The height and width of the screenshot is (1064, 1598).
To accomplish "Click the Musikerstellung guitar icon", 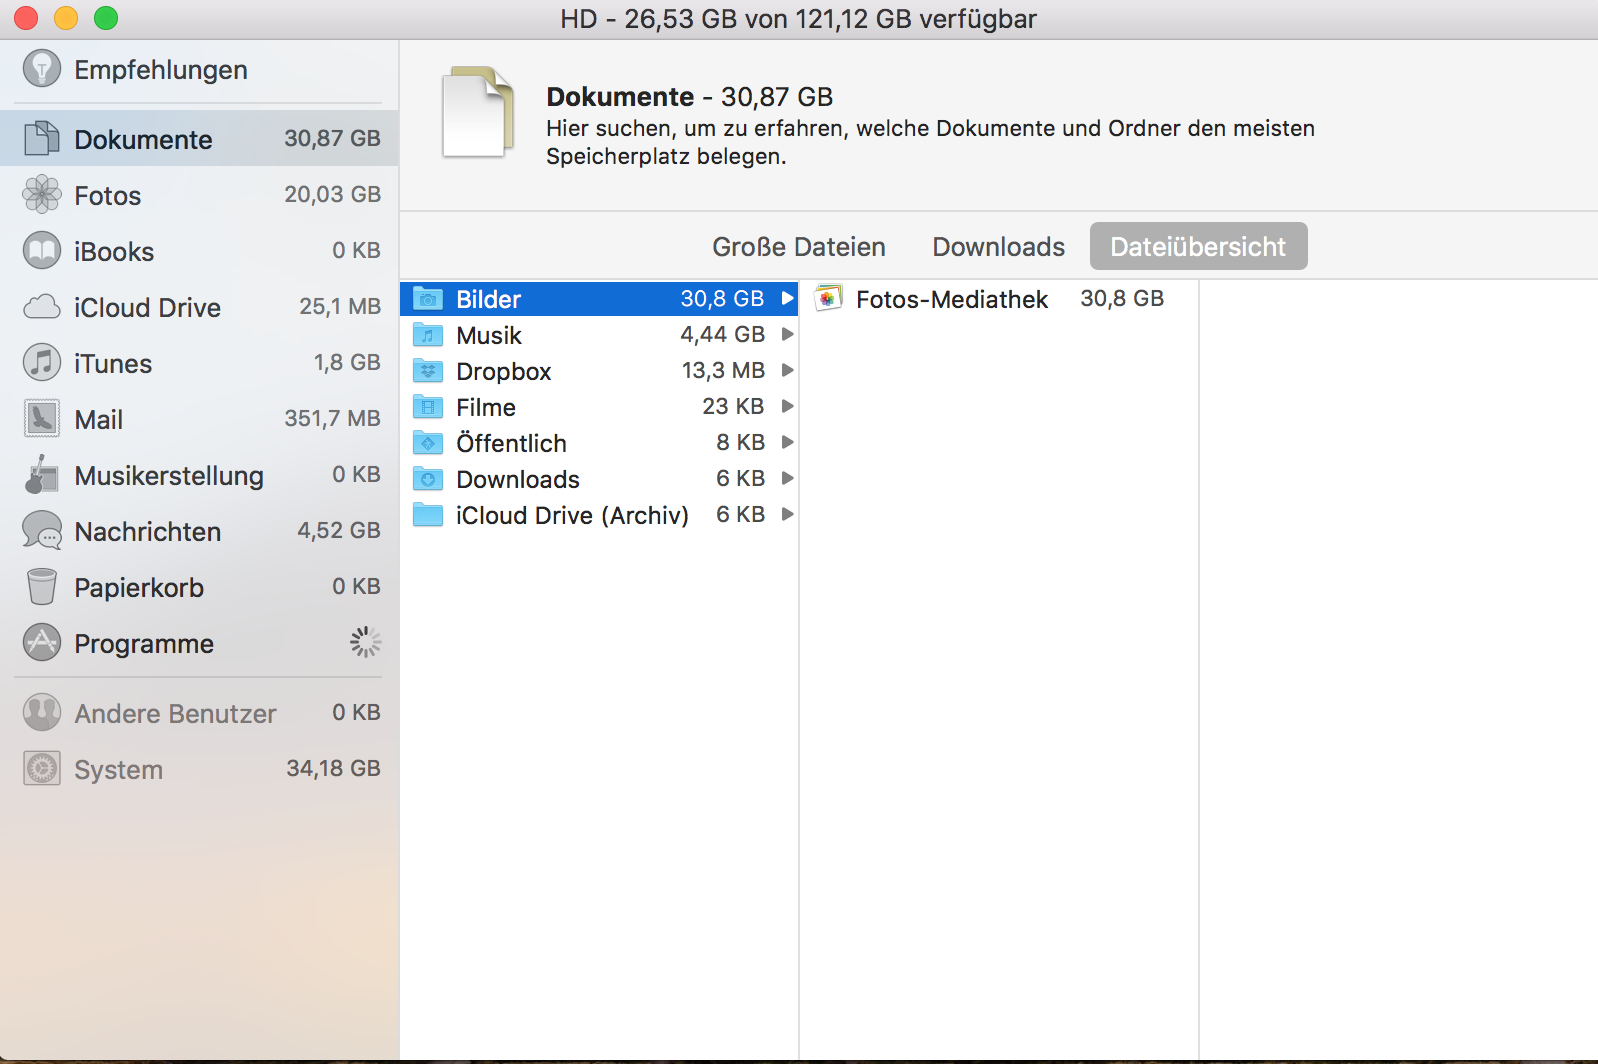I will [x=42, y=474].
